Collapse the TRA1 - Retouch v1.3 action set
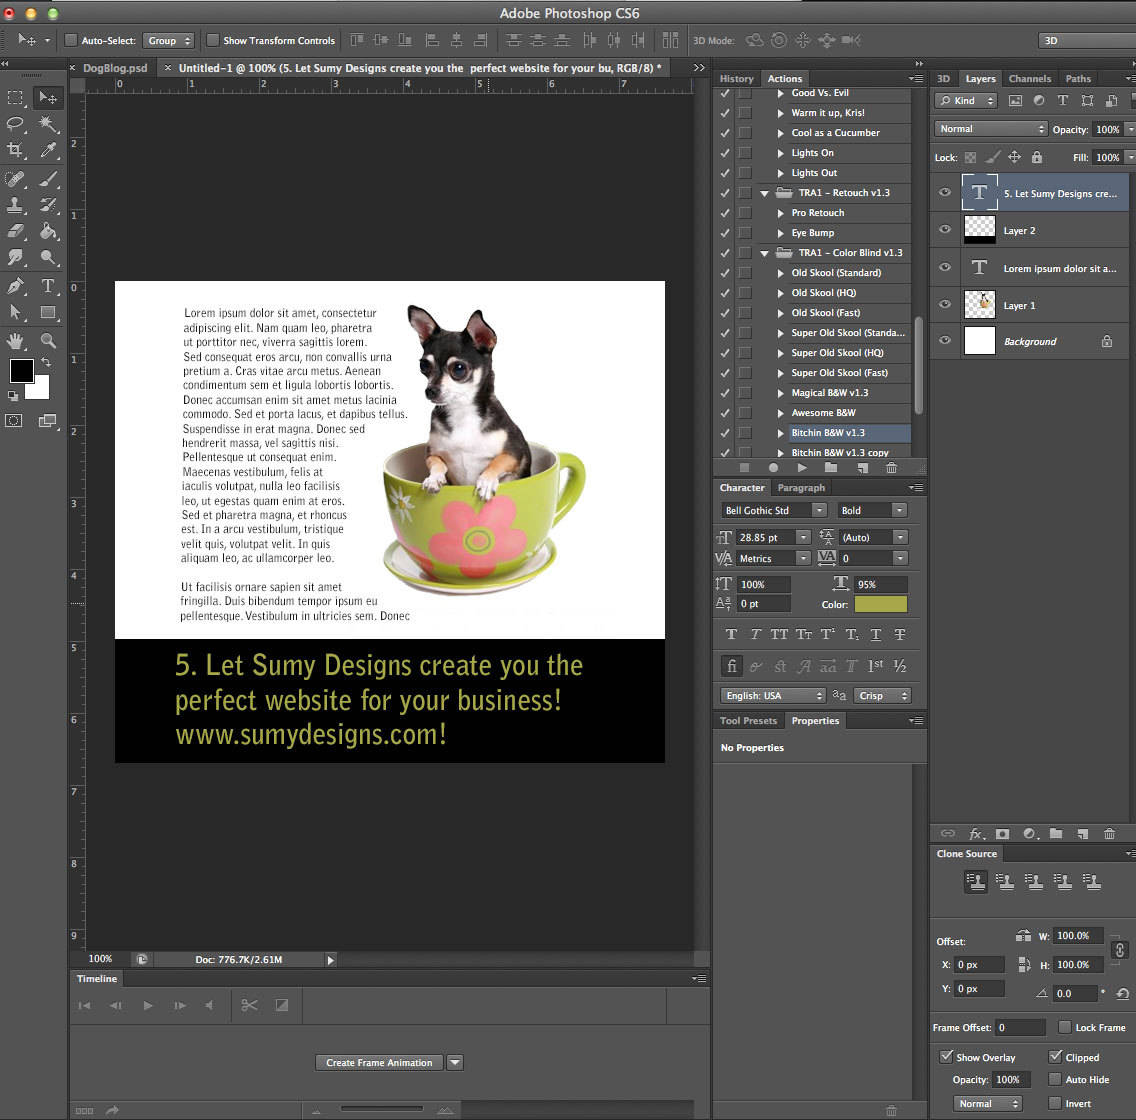The image size is (1136, 1120). (x=764, y=193)
